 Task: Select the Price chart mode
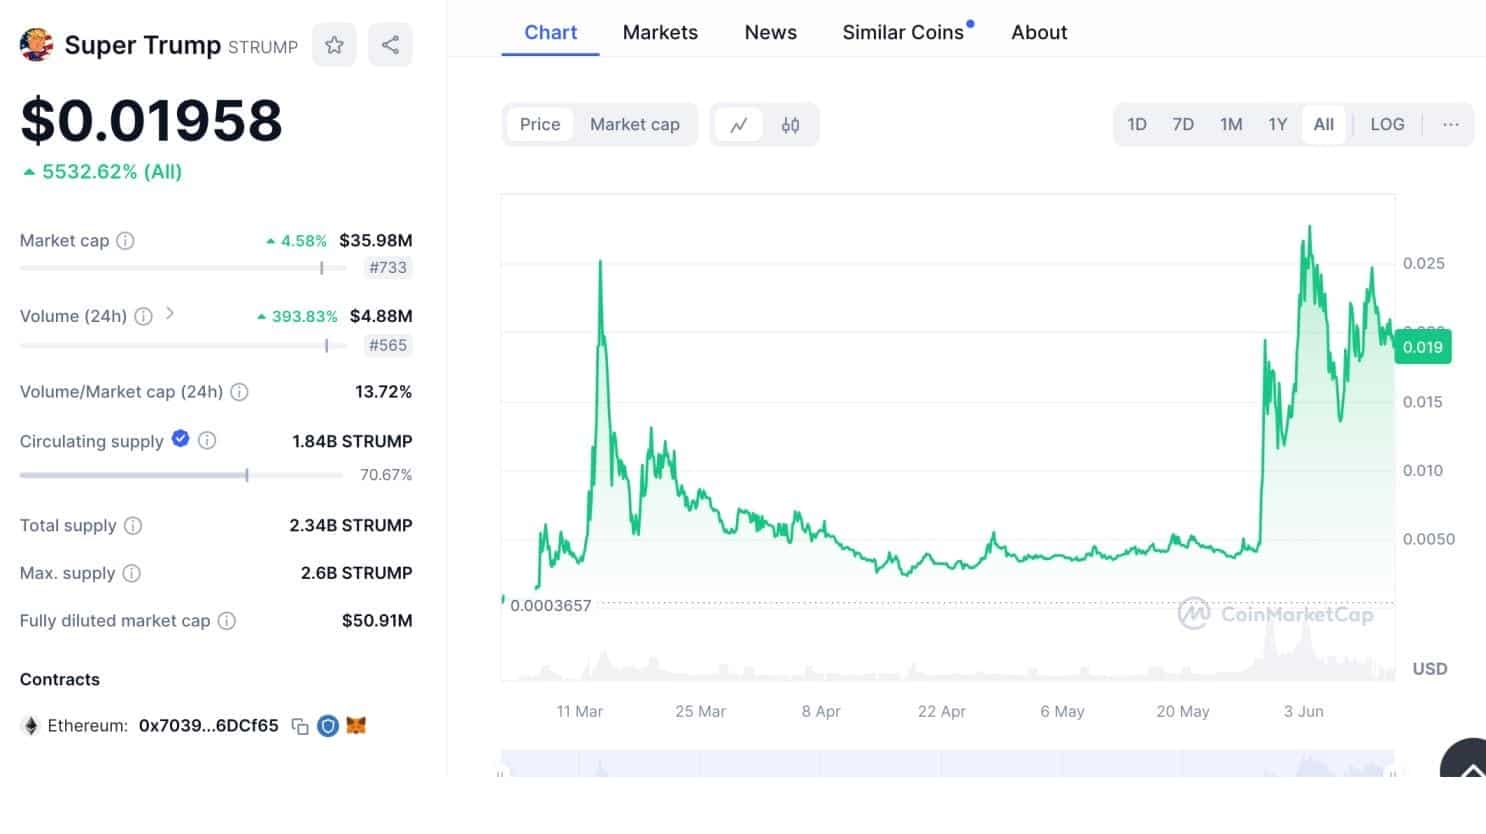[x=540, y=124]
